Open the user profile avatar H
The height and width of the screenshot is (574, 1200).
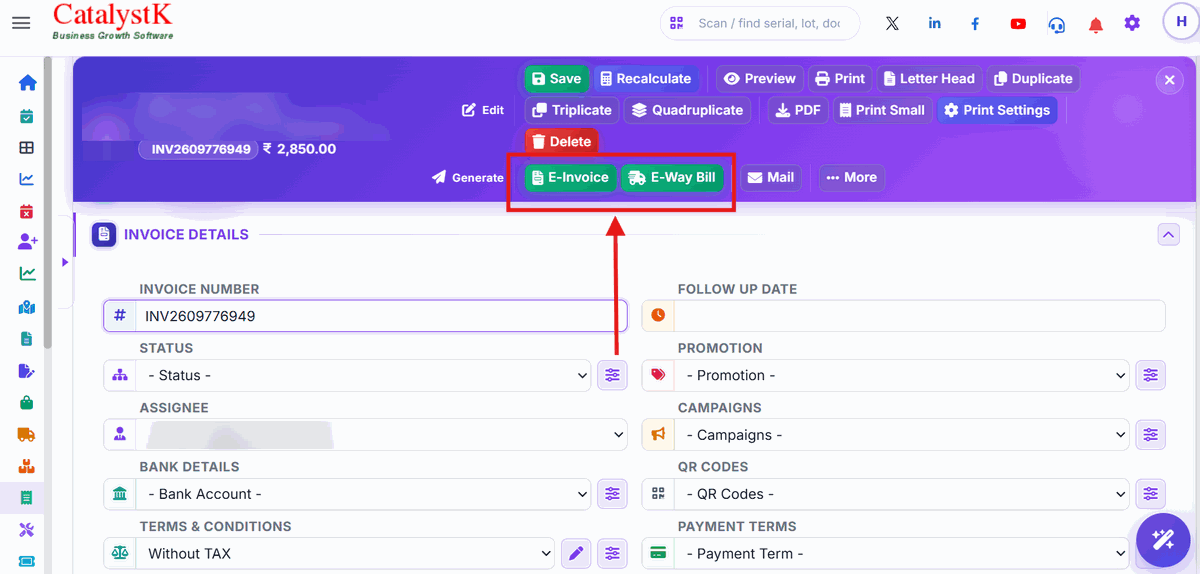coord(1181,22)
